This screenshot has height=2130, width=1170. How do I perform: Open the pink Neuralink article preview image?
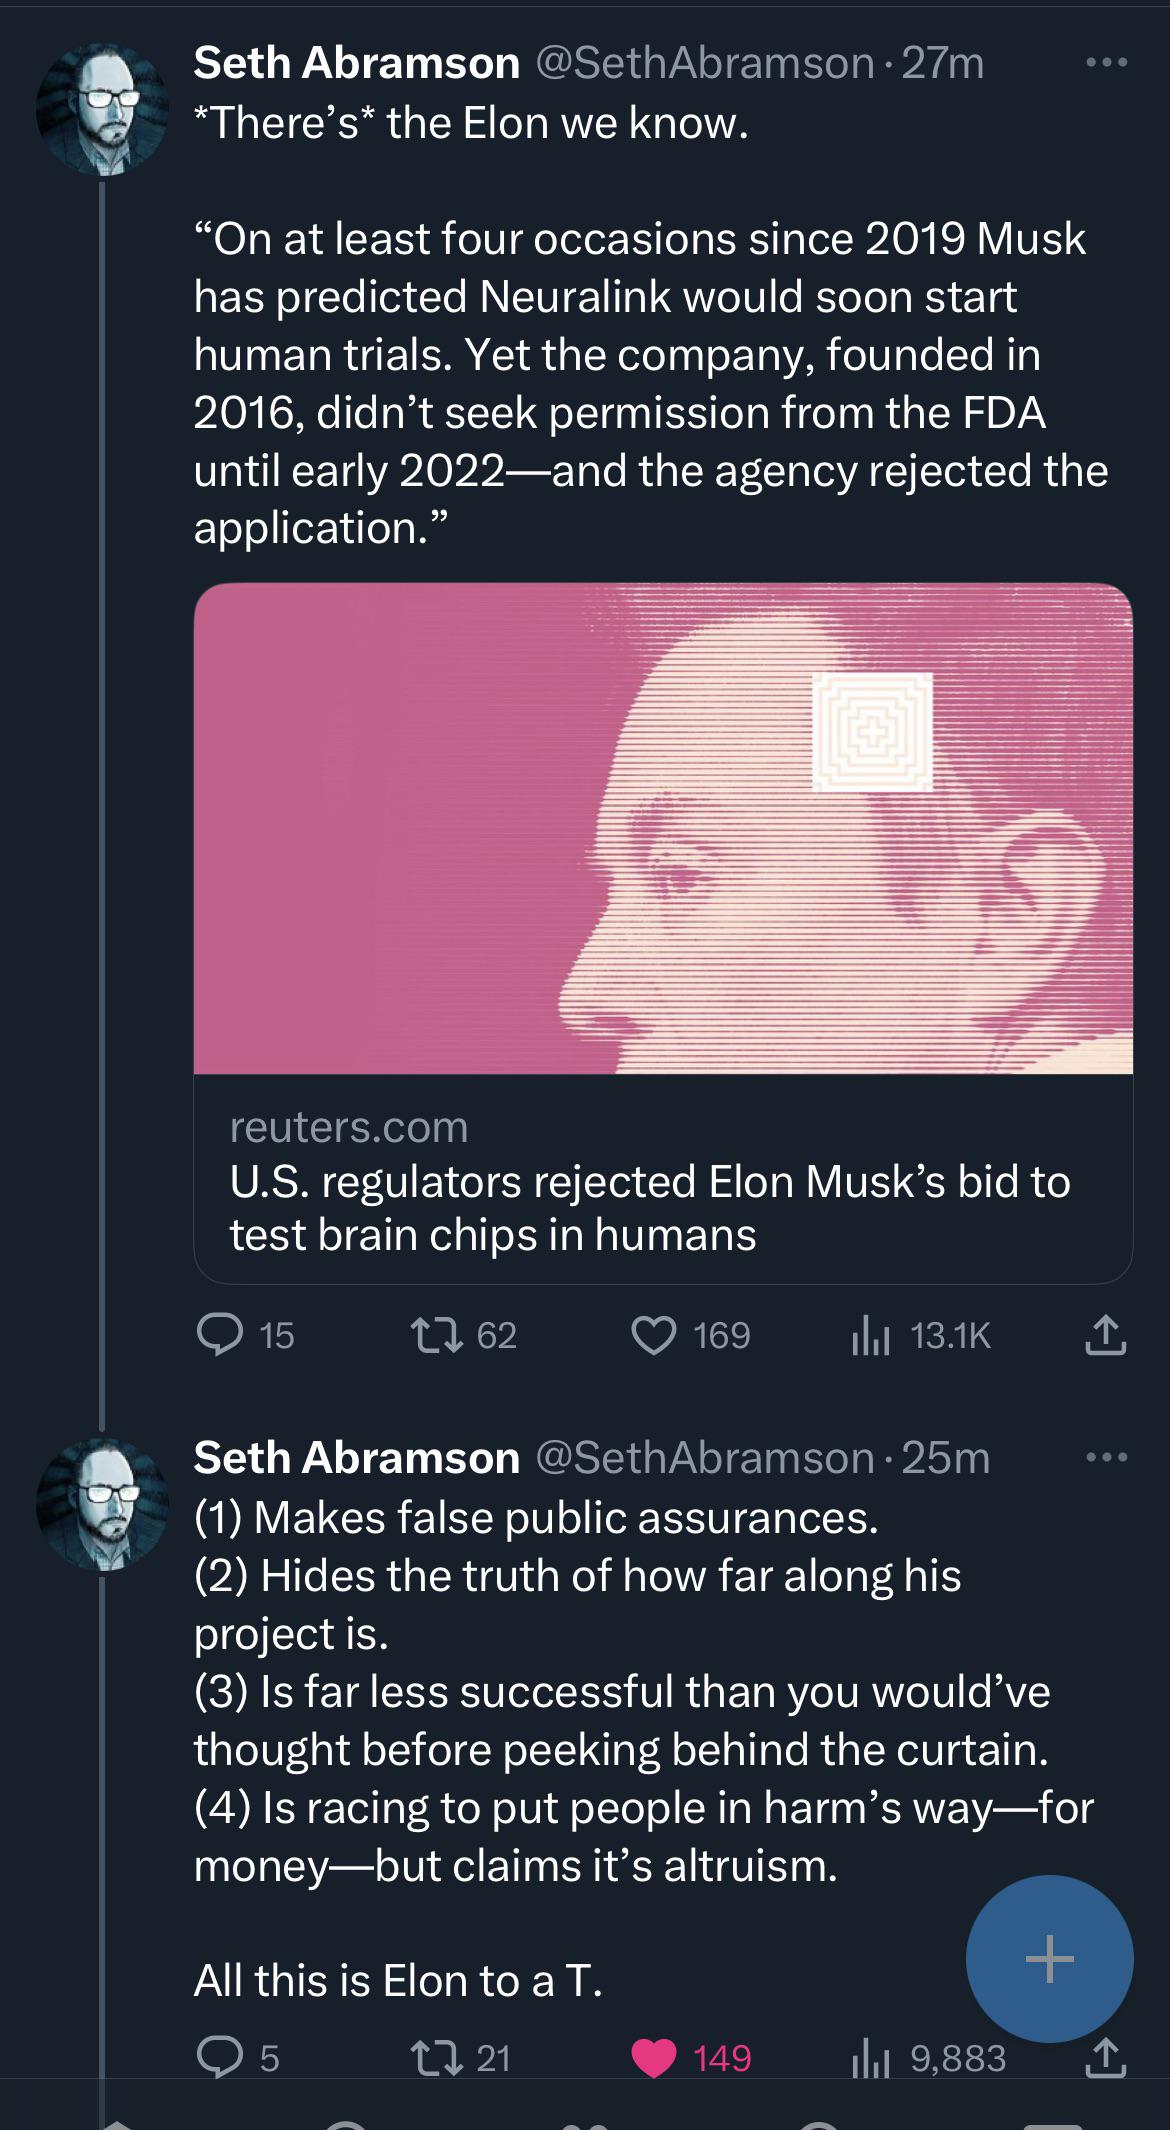pos(663,828)
